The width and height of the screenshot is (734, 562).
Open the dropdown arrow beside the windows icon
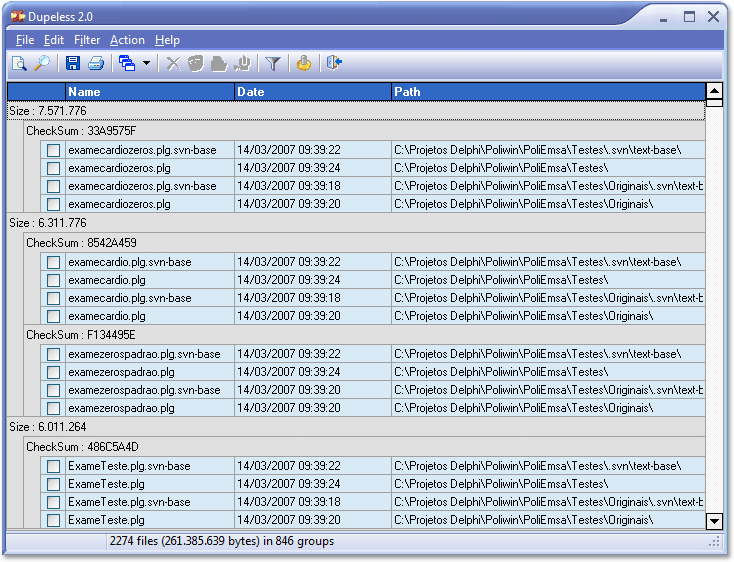tap(147, 63)
